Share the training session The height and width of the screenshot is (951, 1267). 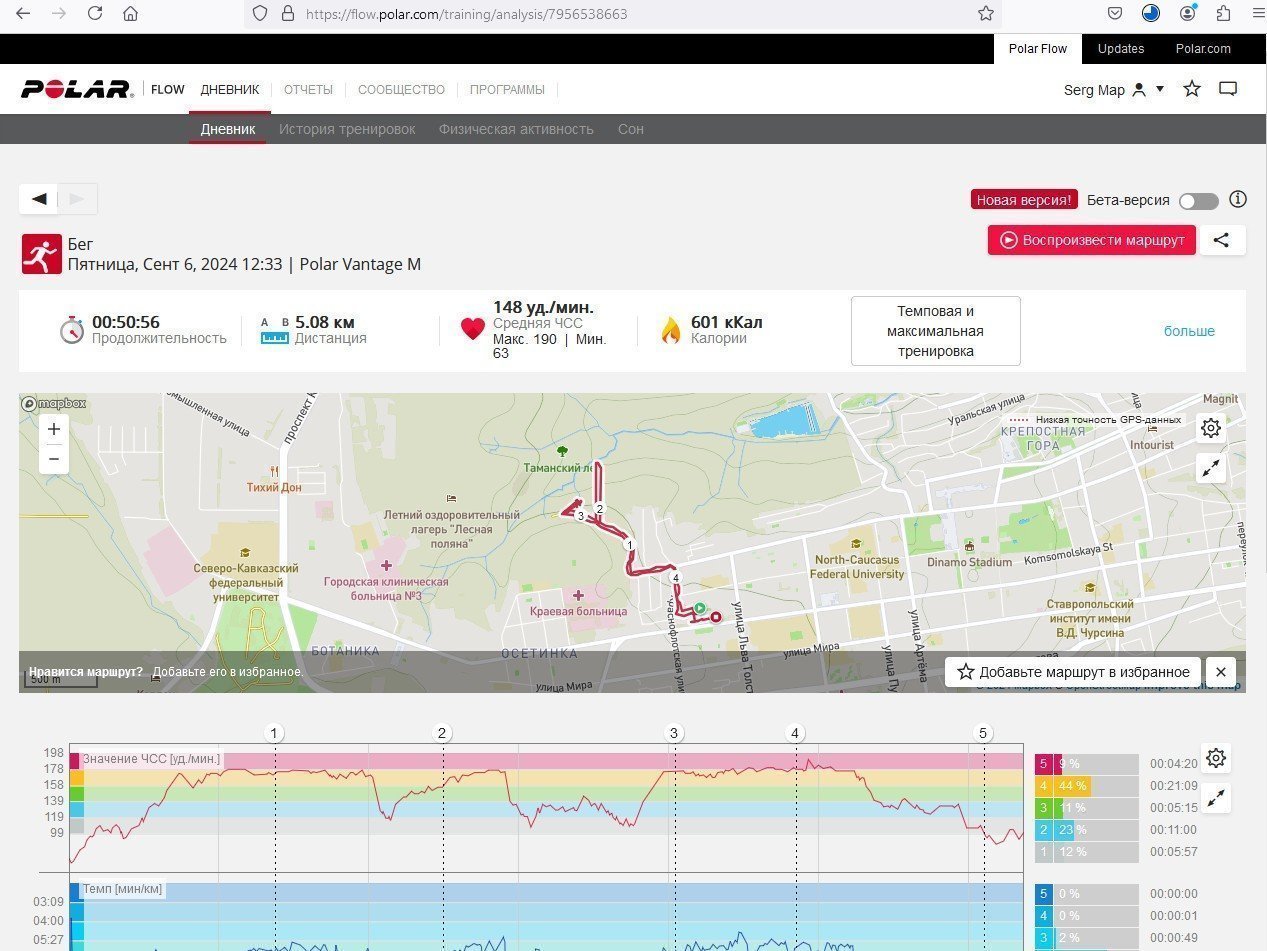pos(1222,240)
